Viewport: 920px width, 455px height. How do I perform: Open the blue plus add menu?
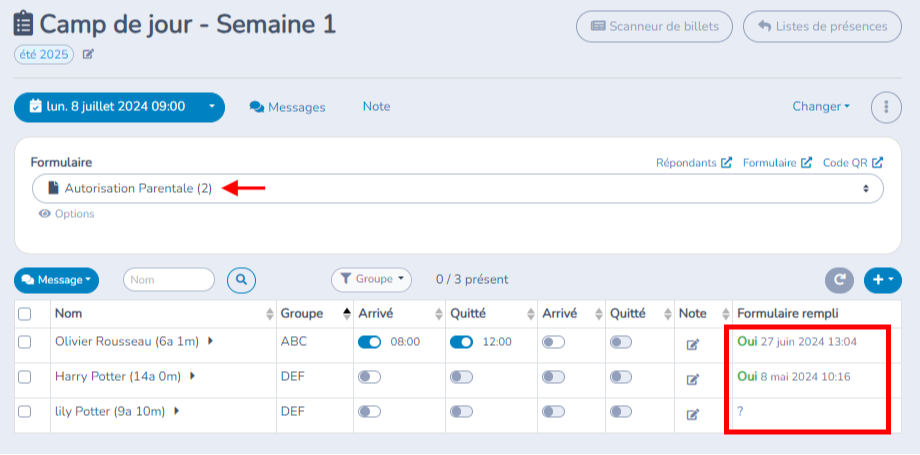point(882,280)
